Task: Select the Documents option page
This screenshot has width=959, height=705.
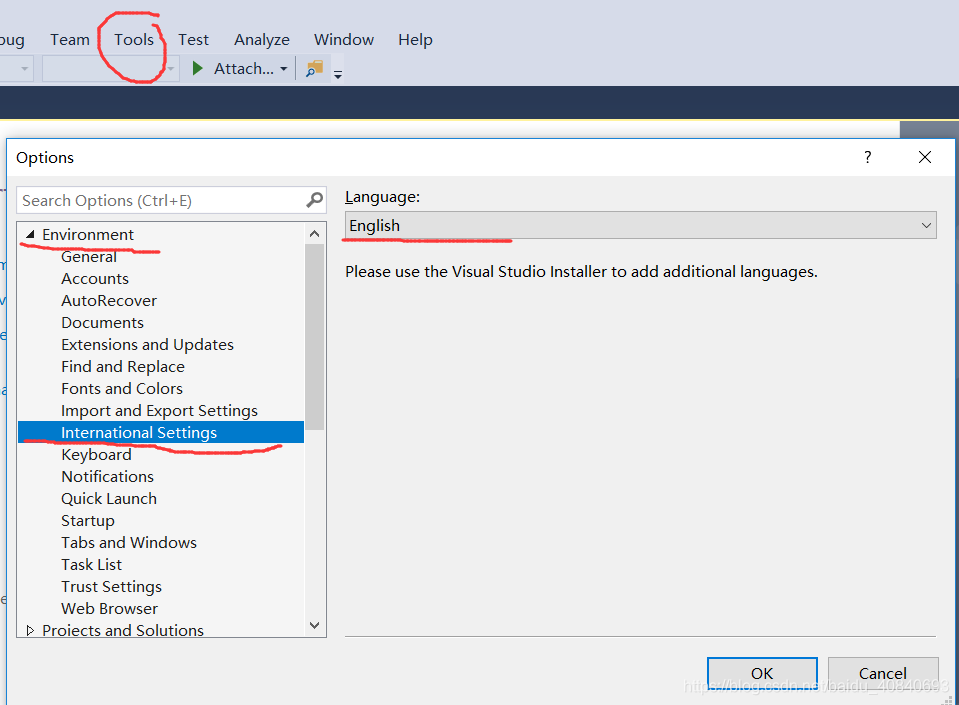Action: click(x=102, y=323)
